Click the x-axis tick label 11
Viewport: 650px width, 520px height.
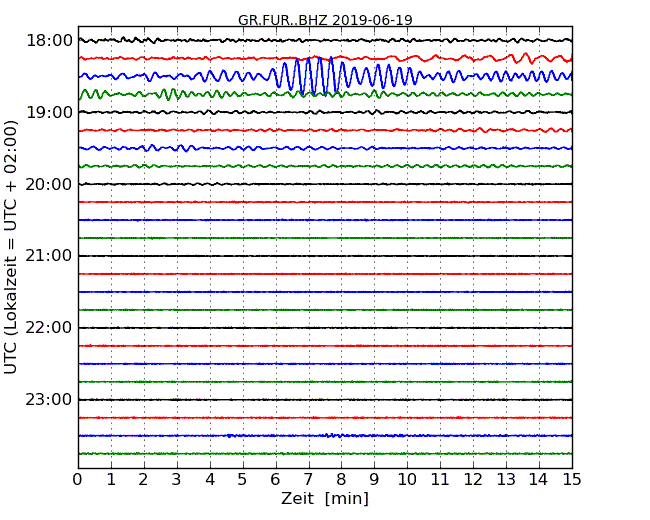coord(440,479)
